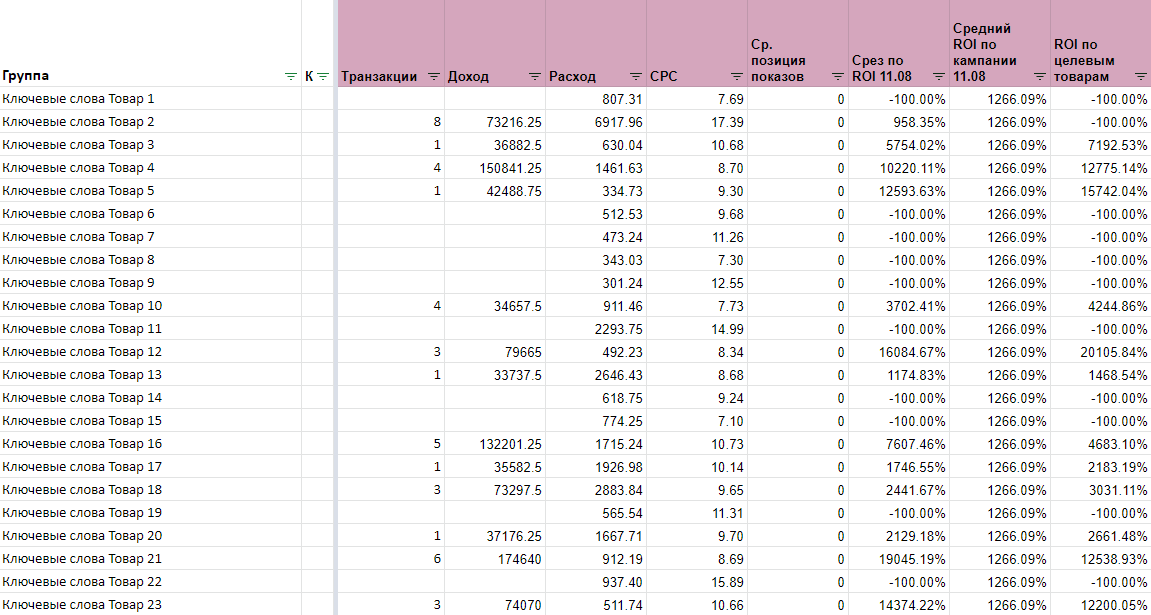Click ROI slice value 958.35%
This screenshot has height=615, width=1151.
click(920, 121)
